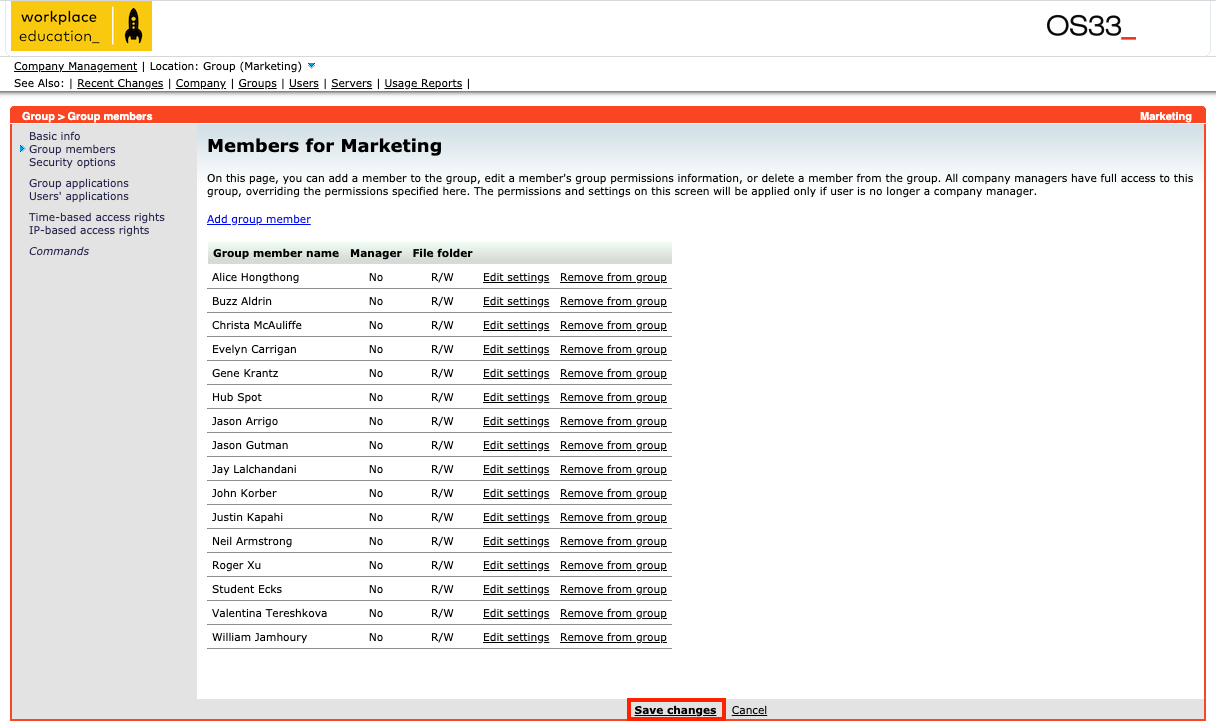The width and height of the screenshot is (1216, 726).
Task: Open Group applications in the sidebar
Action: click(x=79, y=183)
